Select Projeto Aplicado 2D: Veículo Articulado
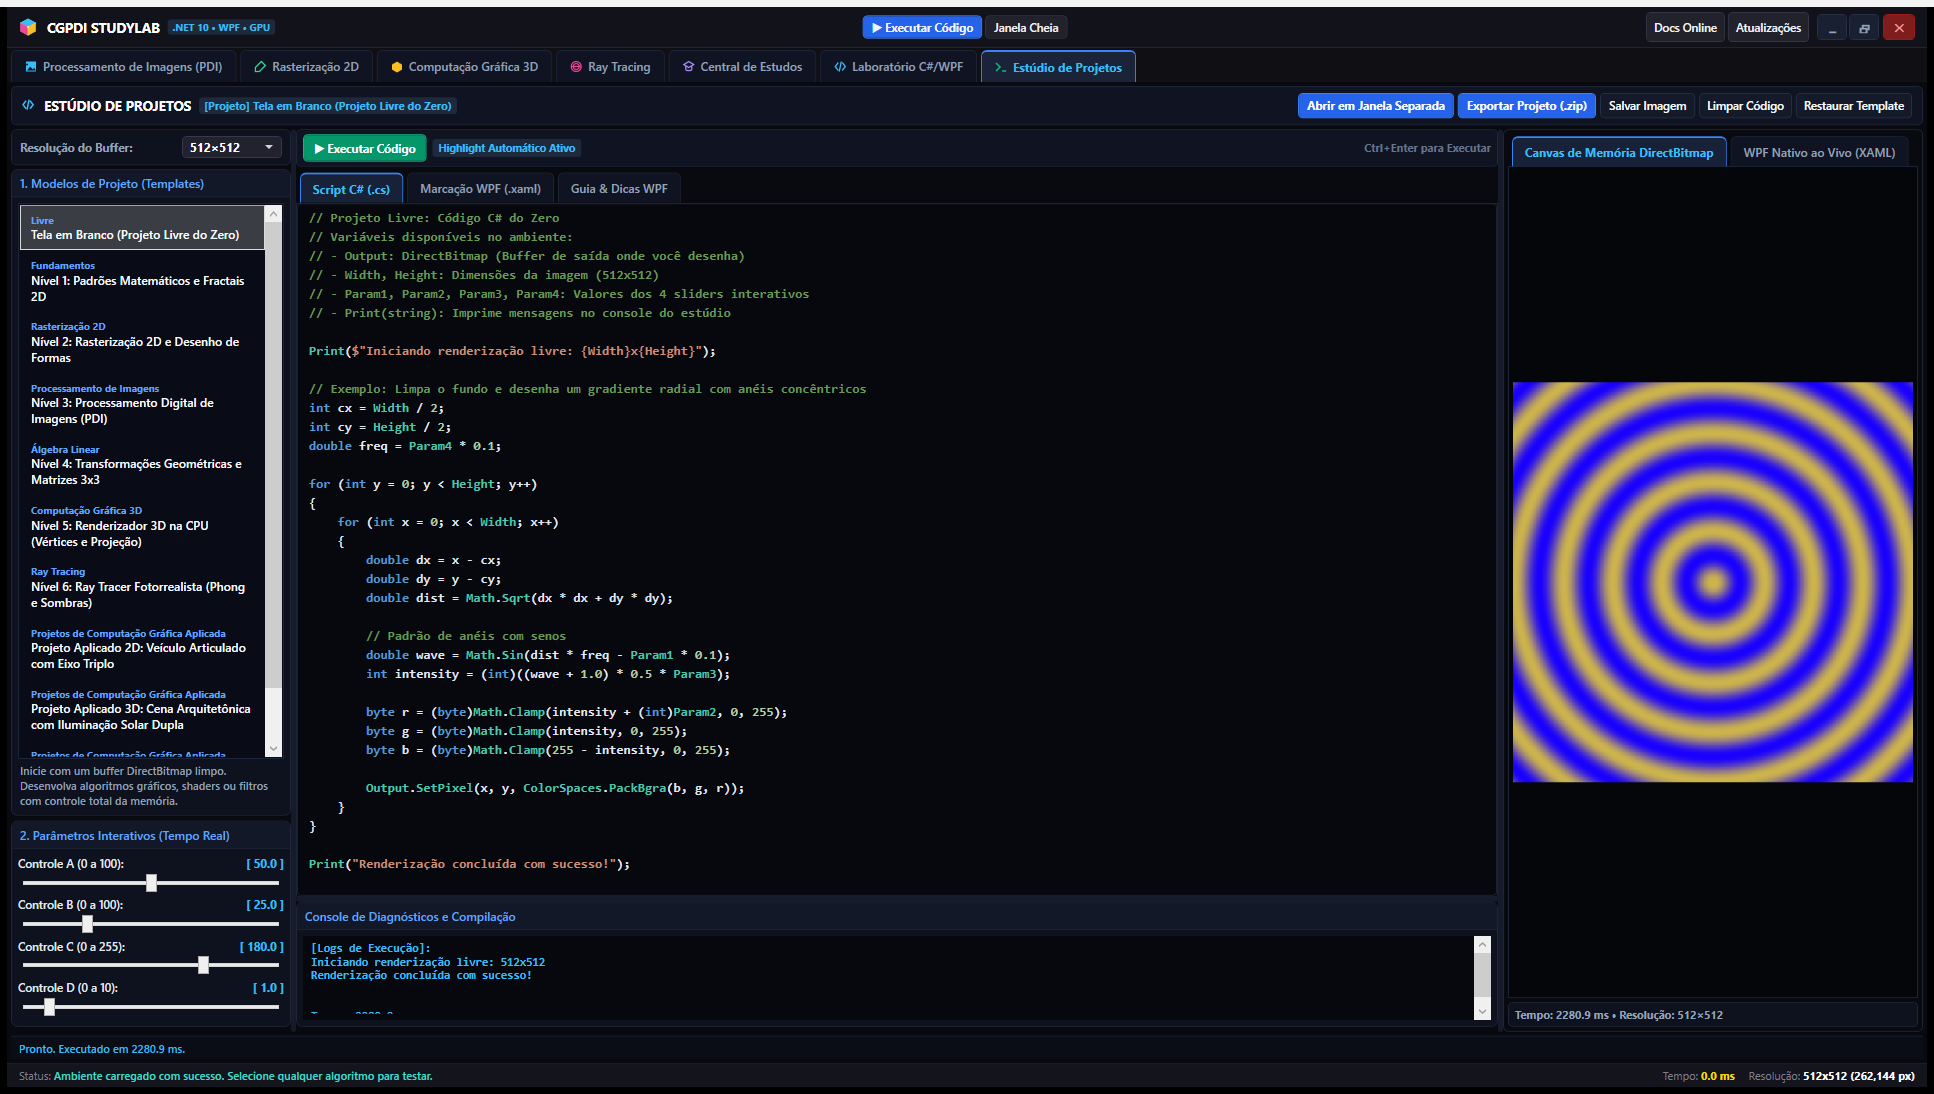The height and width of the screenshot is (1094, 1934). click(142, 649)
